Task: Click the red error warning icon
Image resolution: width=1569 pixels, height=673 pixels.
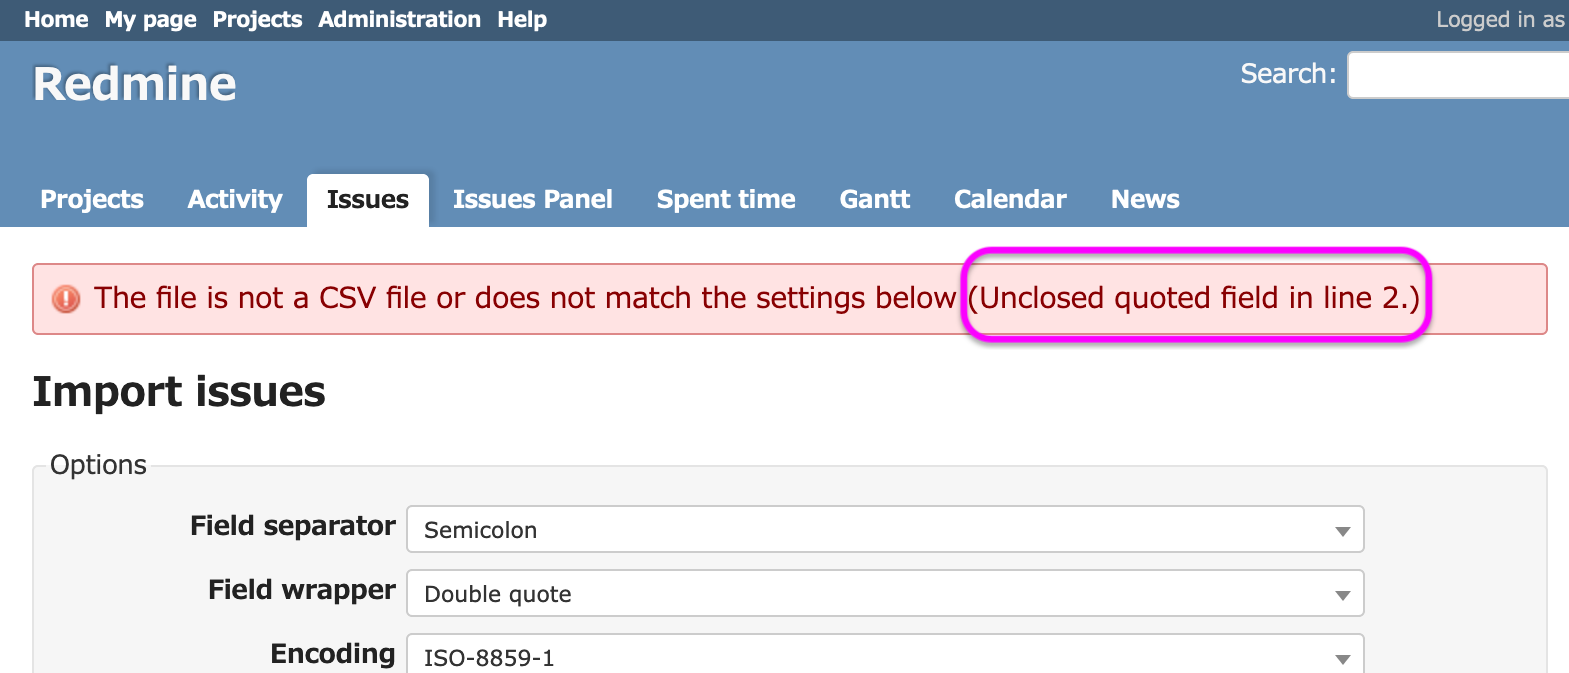Action: coord(66,298)
